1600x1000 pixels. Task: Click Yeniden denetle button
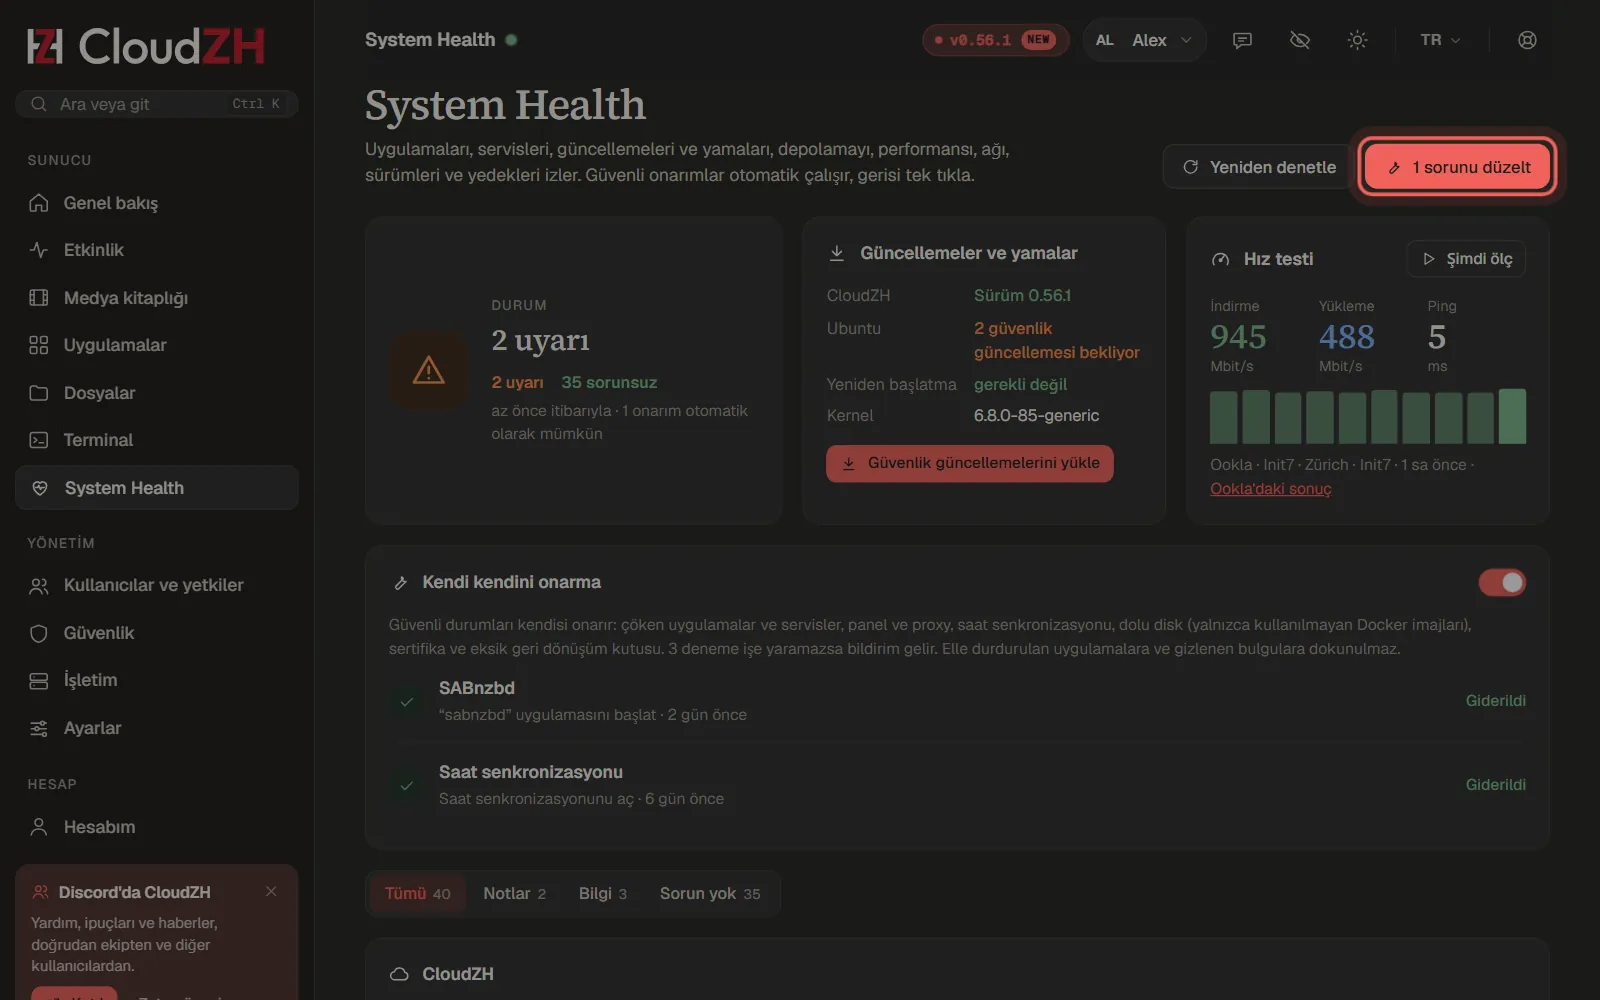[1259, 167]
